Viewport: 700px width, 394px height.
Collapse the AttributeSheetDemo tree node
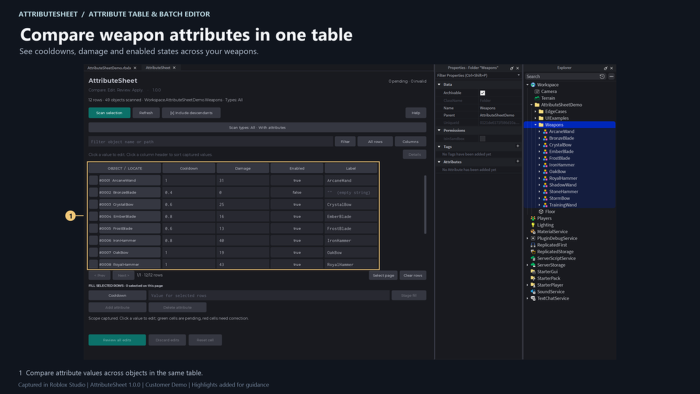(x=531, y=105)
